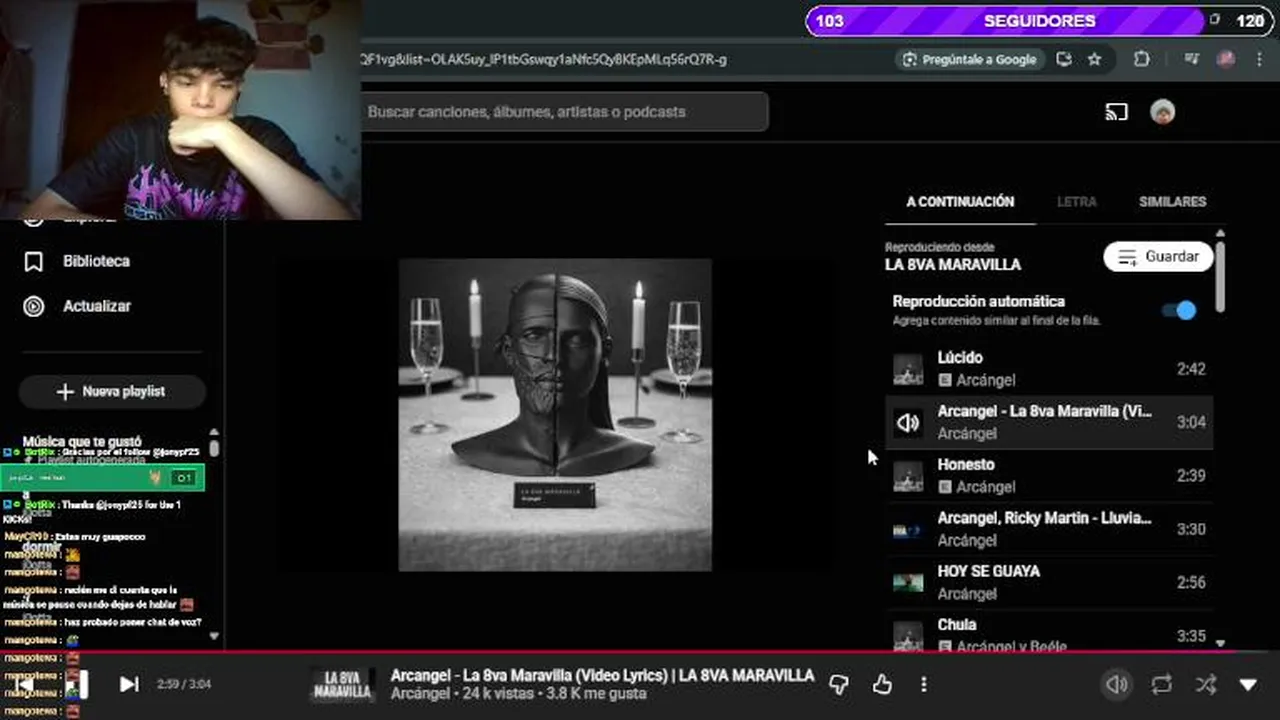Switch to the A CONTINUACIÓN tab

[960, 201]
